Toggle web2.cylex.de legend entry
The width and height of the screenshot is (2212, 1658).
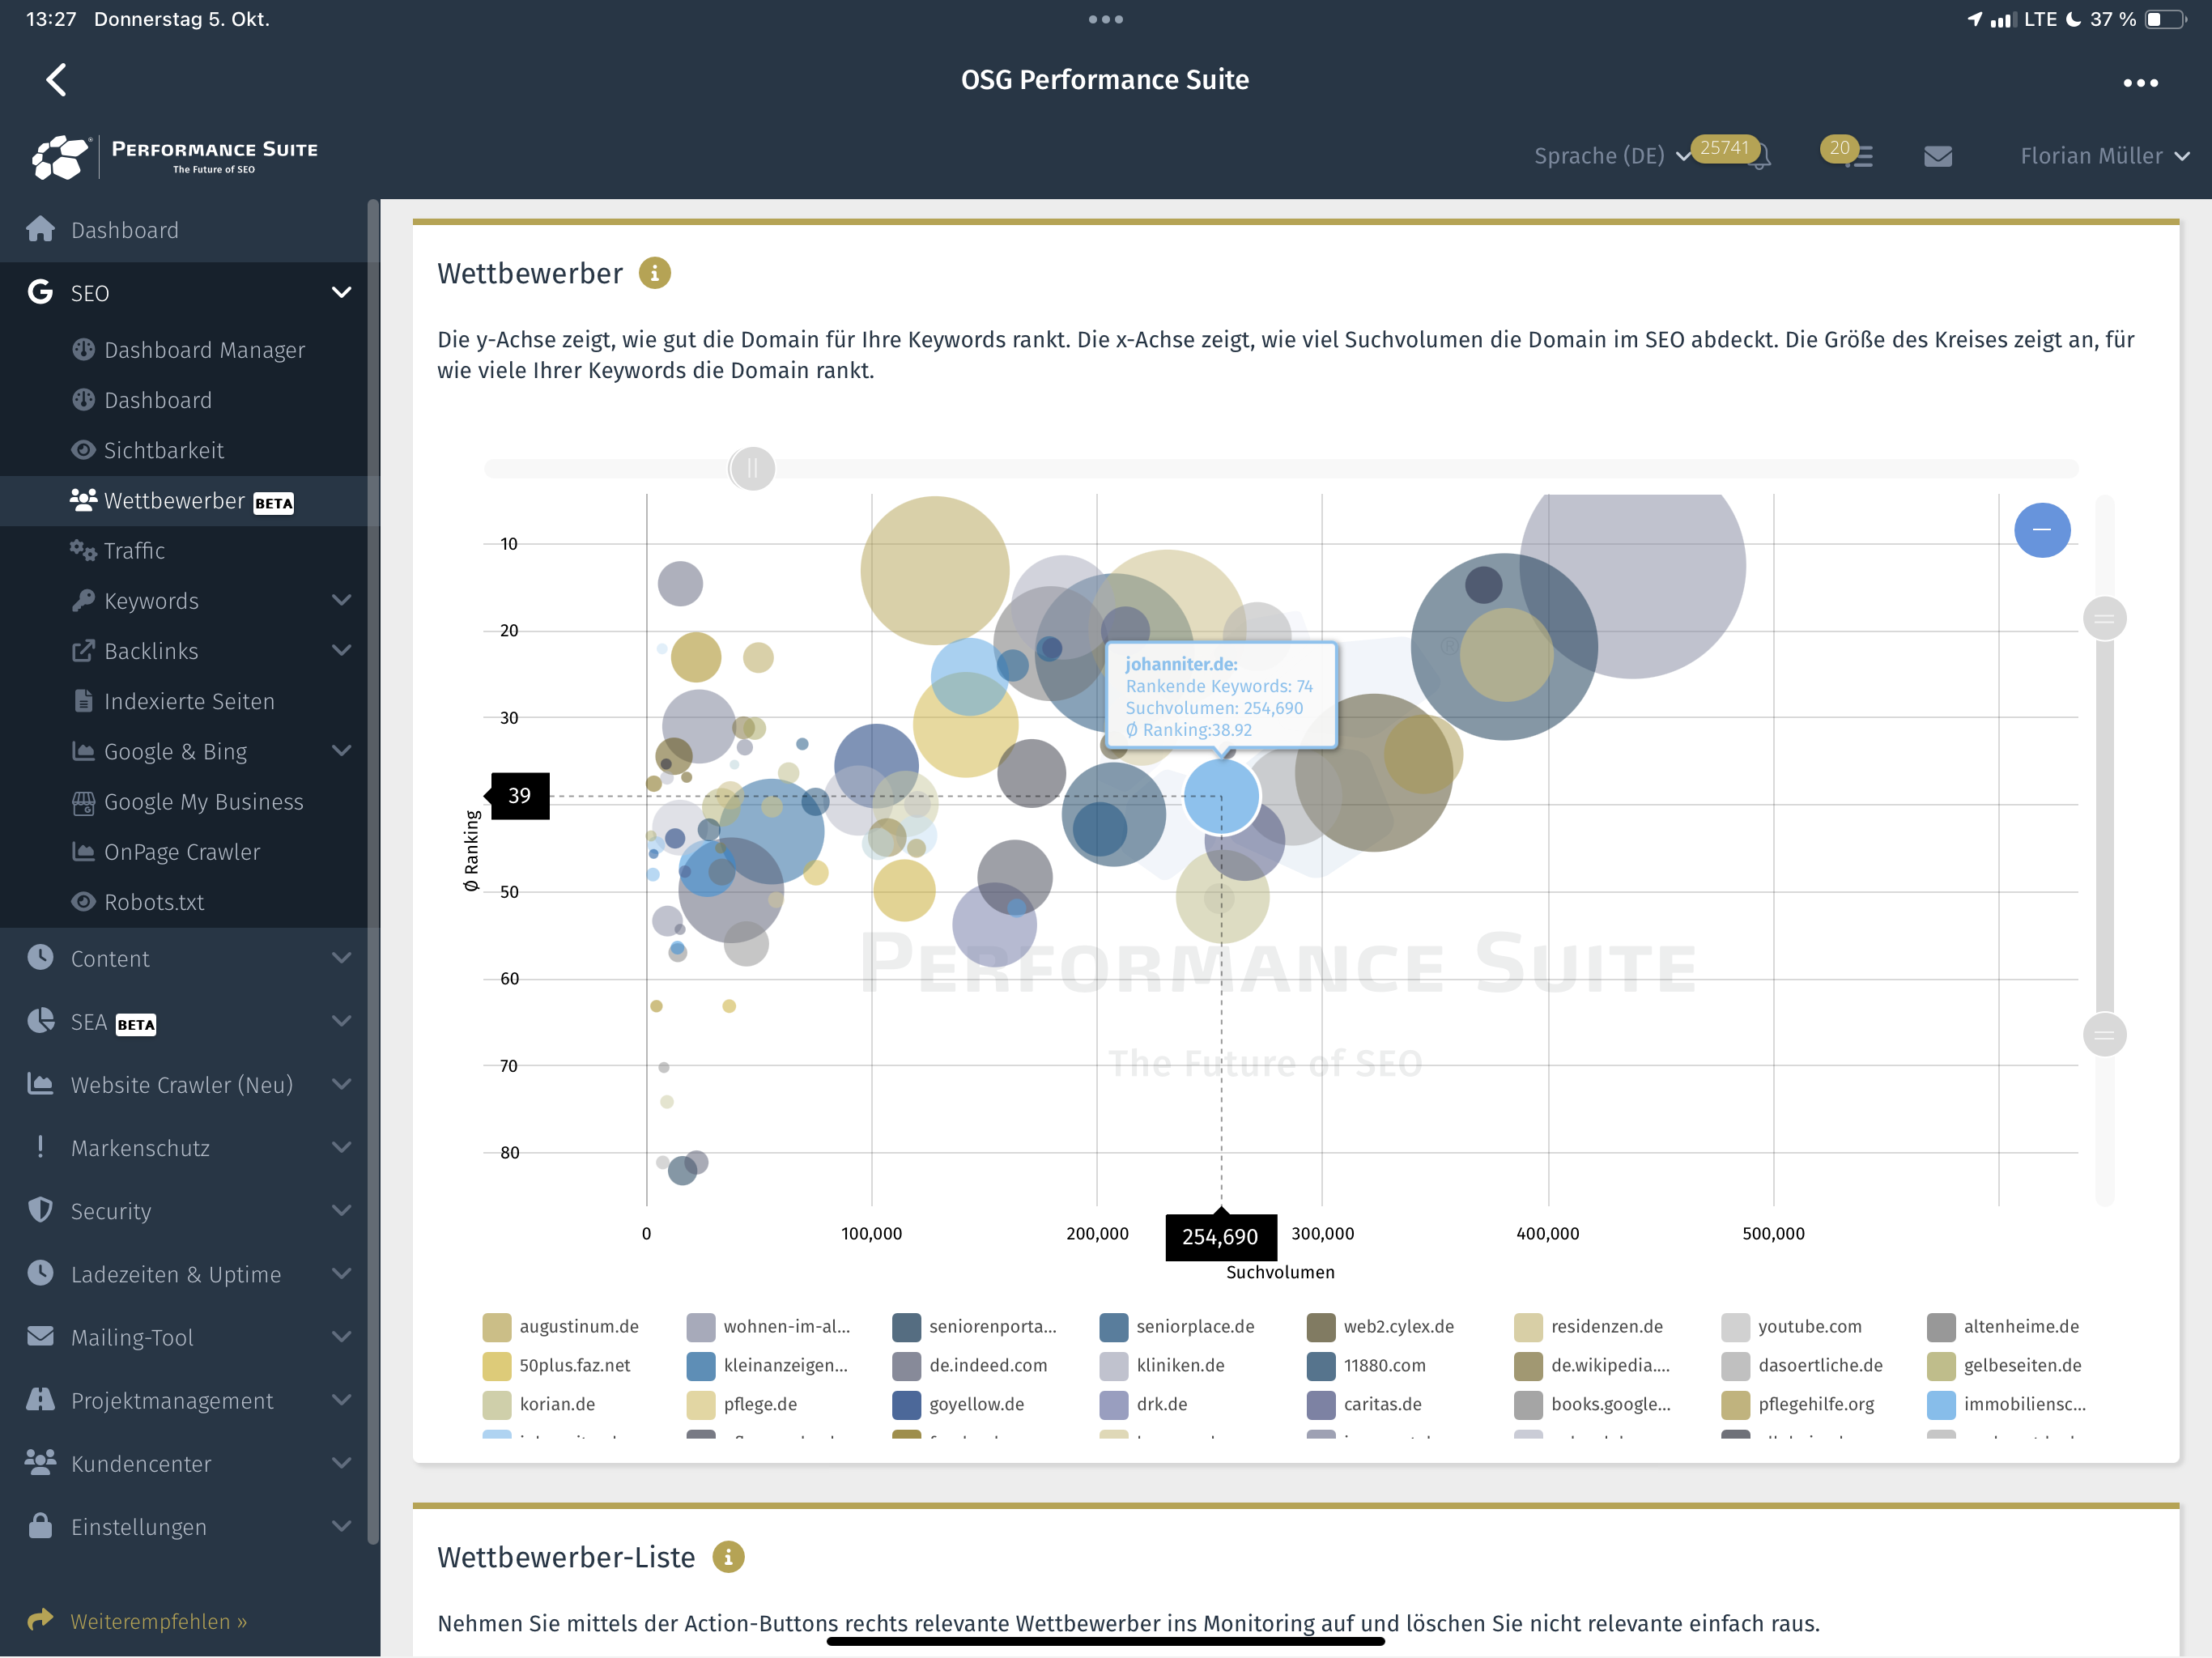(1381, 1326)
